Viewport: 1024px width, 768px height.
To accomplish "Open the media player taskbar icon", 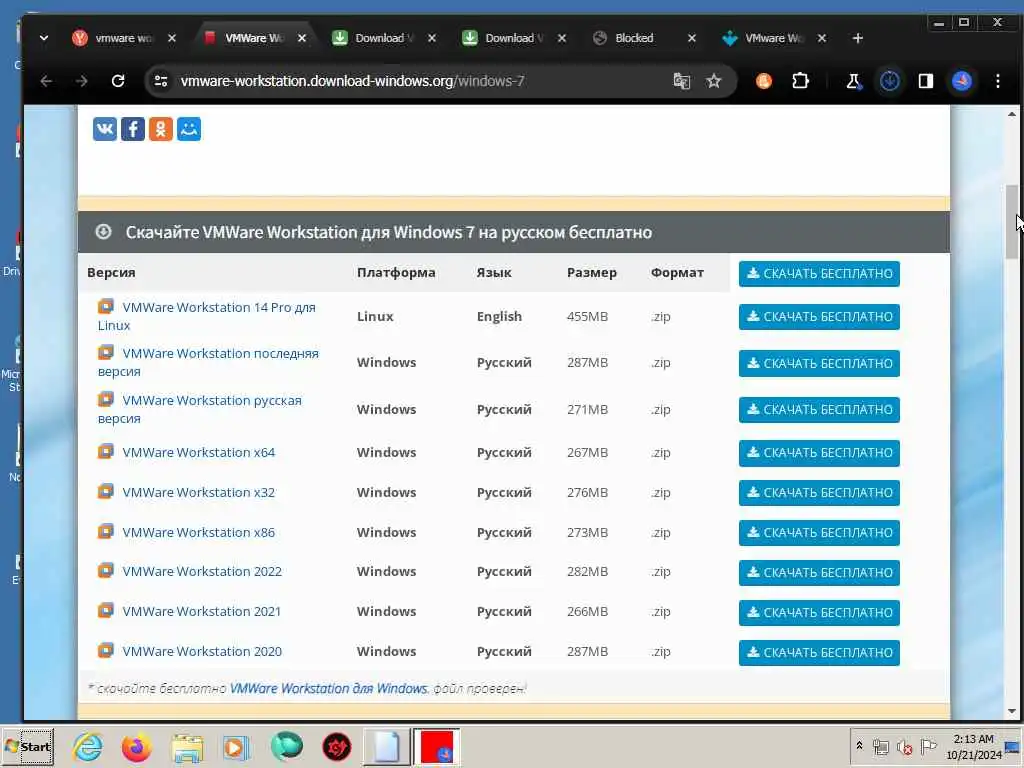I will [x=236, y=747].
